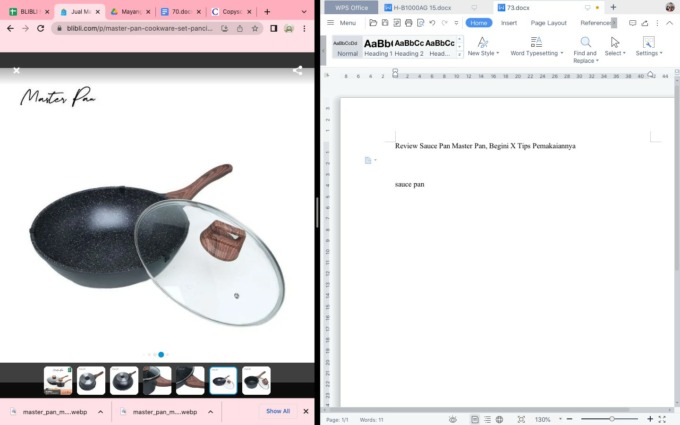The image size is (680, 425).
Task: Close the Chrome downloads bar
Action: point(306,411)
